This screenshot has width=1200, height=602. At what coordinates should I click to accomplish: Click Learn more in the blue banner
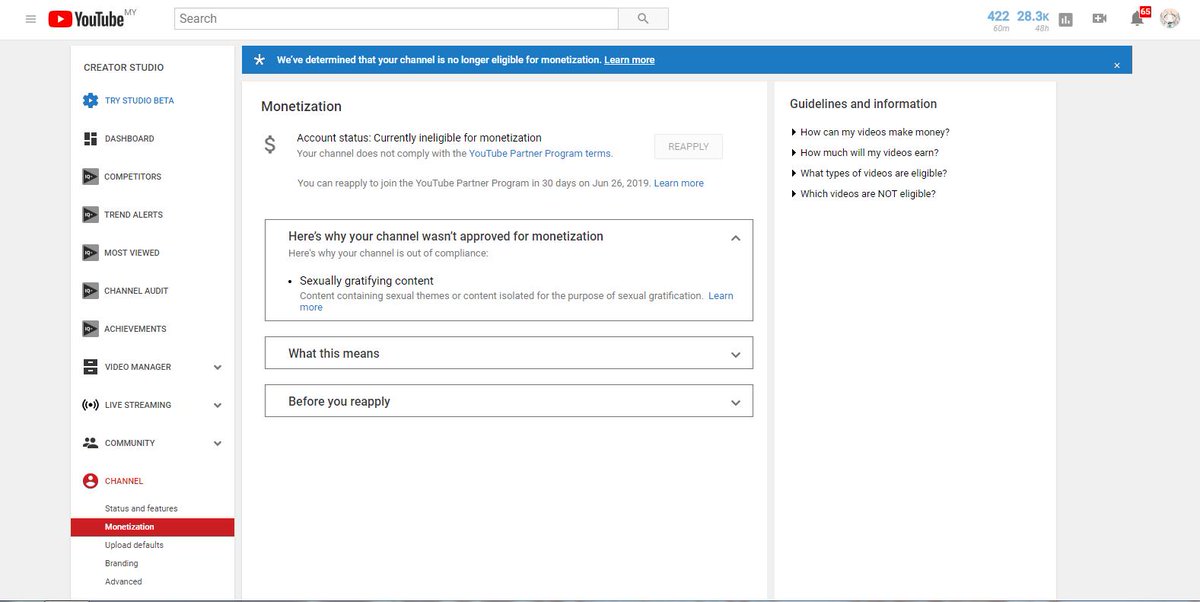[629, 60]
